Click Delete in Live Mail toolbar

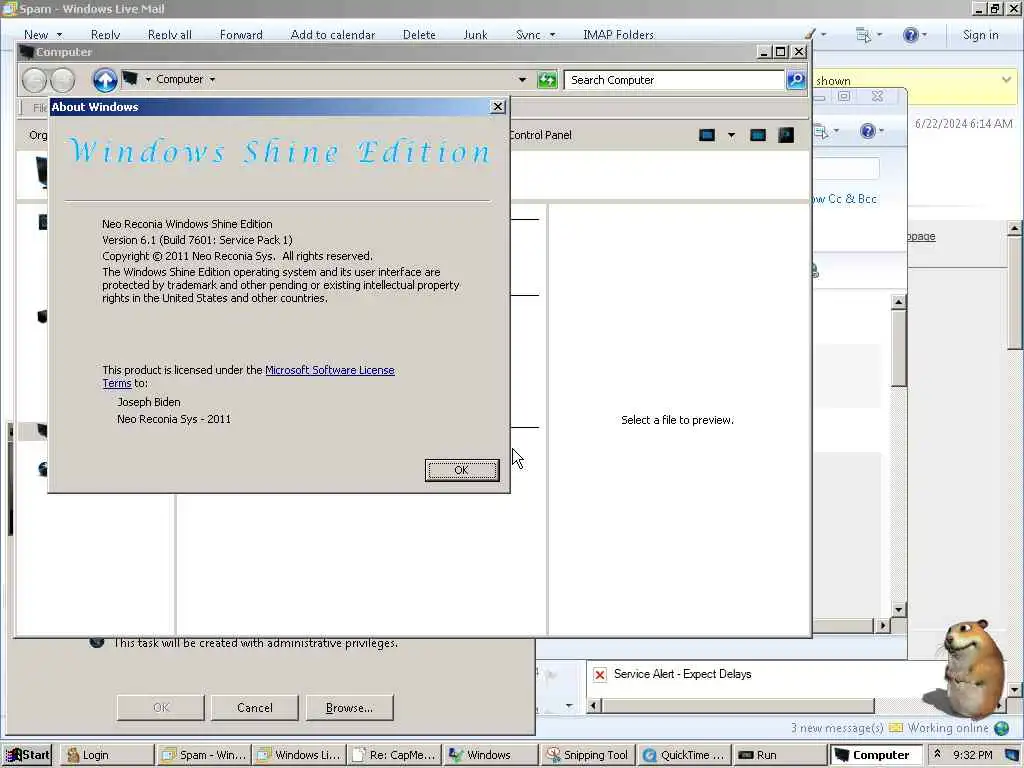coord(419,35)
